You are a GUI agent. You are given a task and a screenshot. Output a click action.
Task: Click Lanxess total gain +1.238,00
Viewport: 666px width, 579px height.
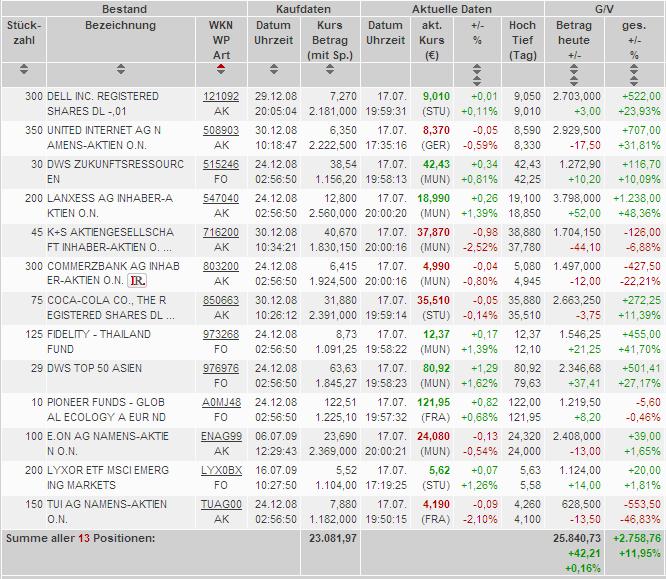(x=637, y=198)
